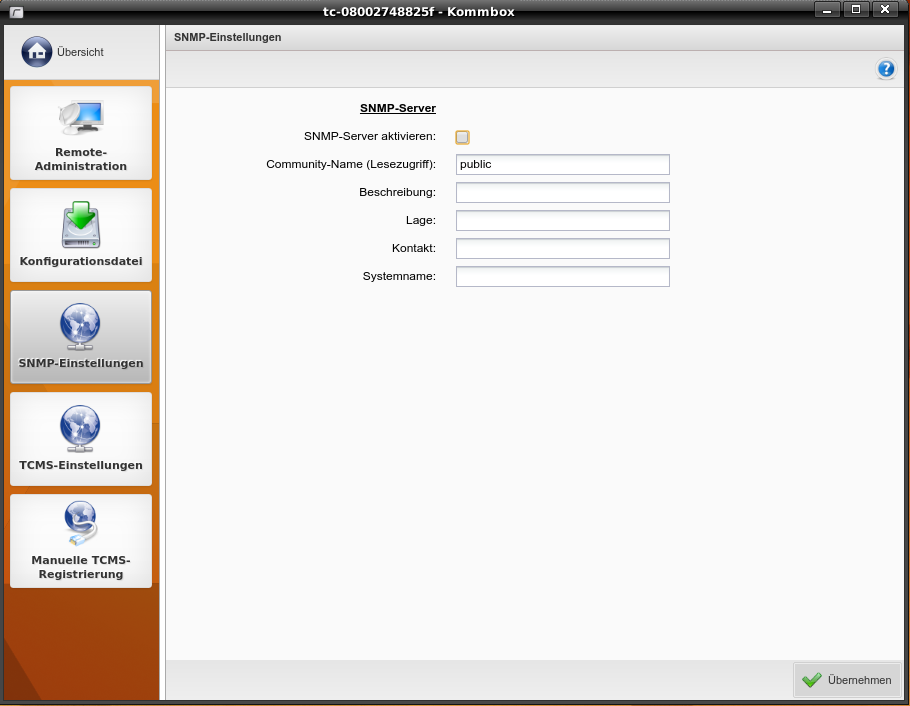Click the 'SNMP-Server aktivieren:' label
Screen dimensions: 910x706
[x=370, y=136]
